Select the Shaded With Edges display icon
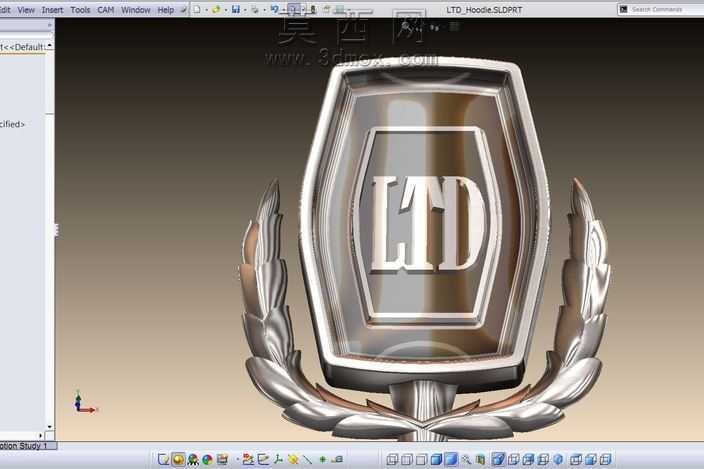 436,459
